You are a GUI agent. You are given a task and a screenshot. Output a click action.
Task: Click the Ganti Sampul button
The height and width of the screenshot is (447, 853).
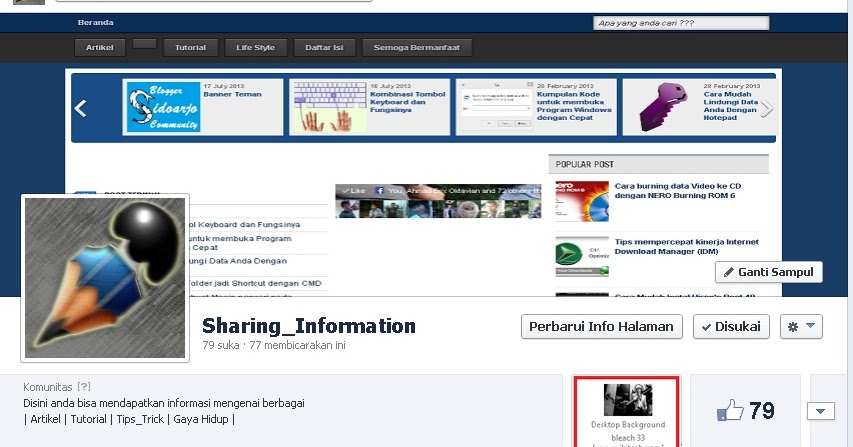click(768, 272)
